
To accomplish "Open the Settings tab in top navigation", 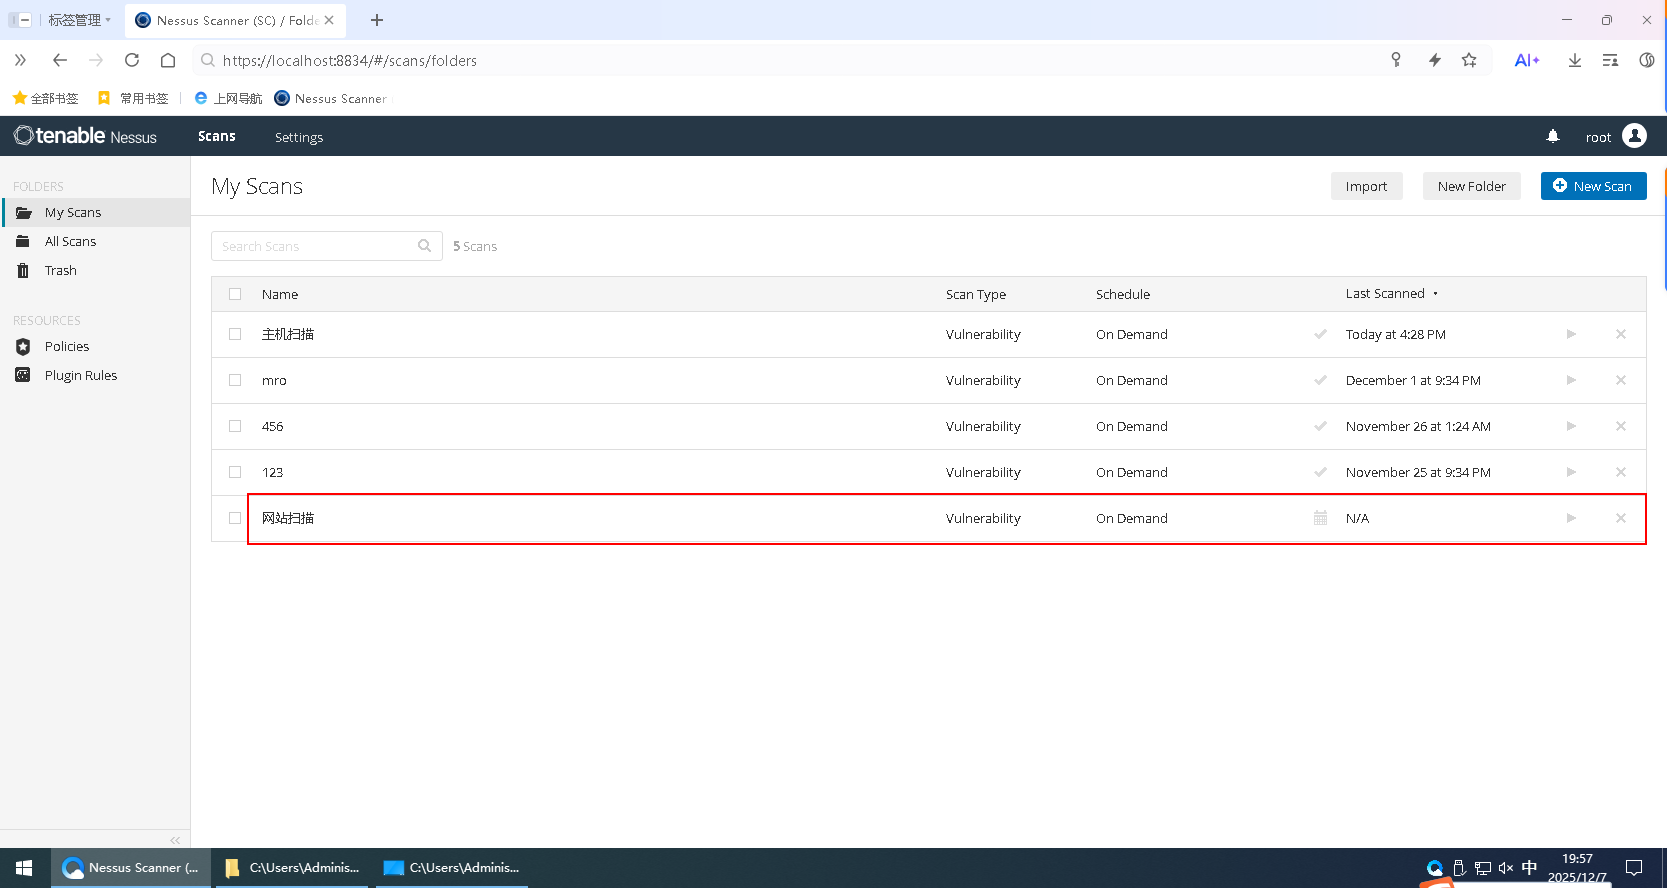I will click(299, 137).
